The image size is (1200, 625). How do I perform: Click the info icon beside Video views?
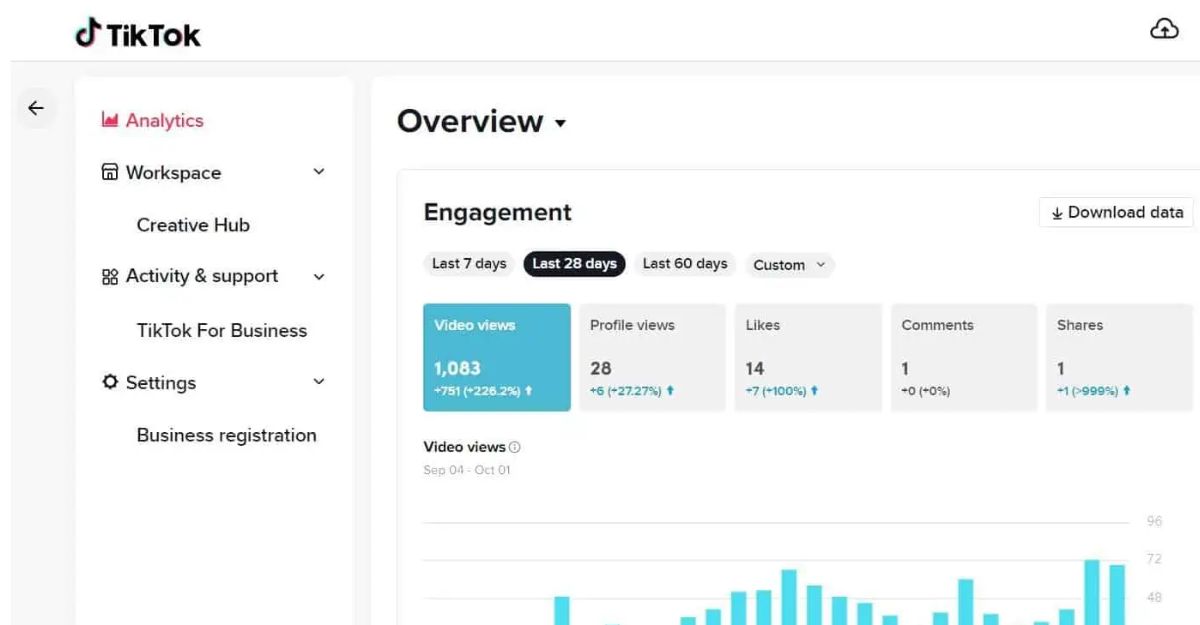pos(514,447)
